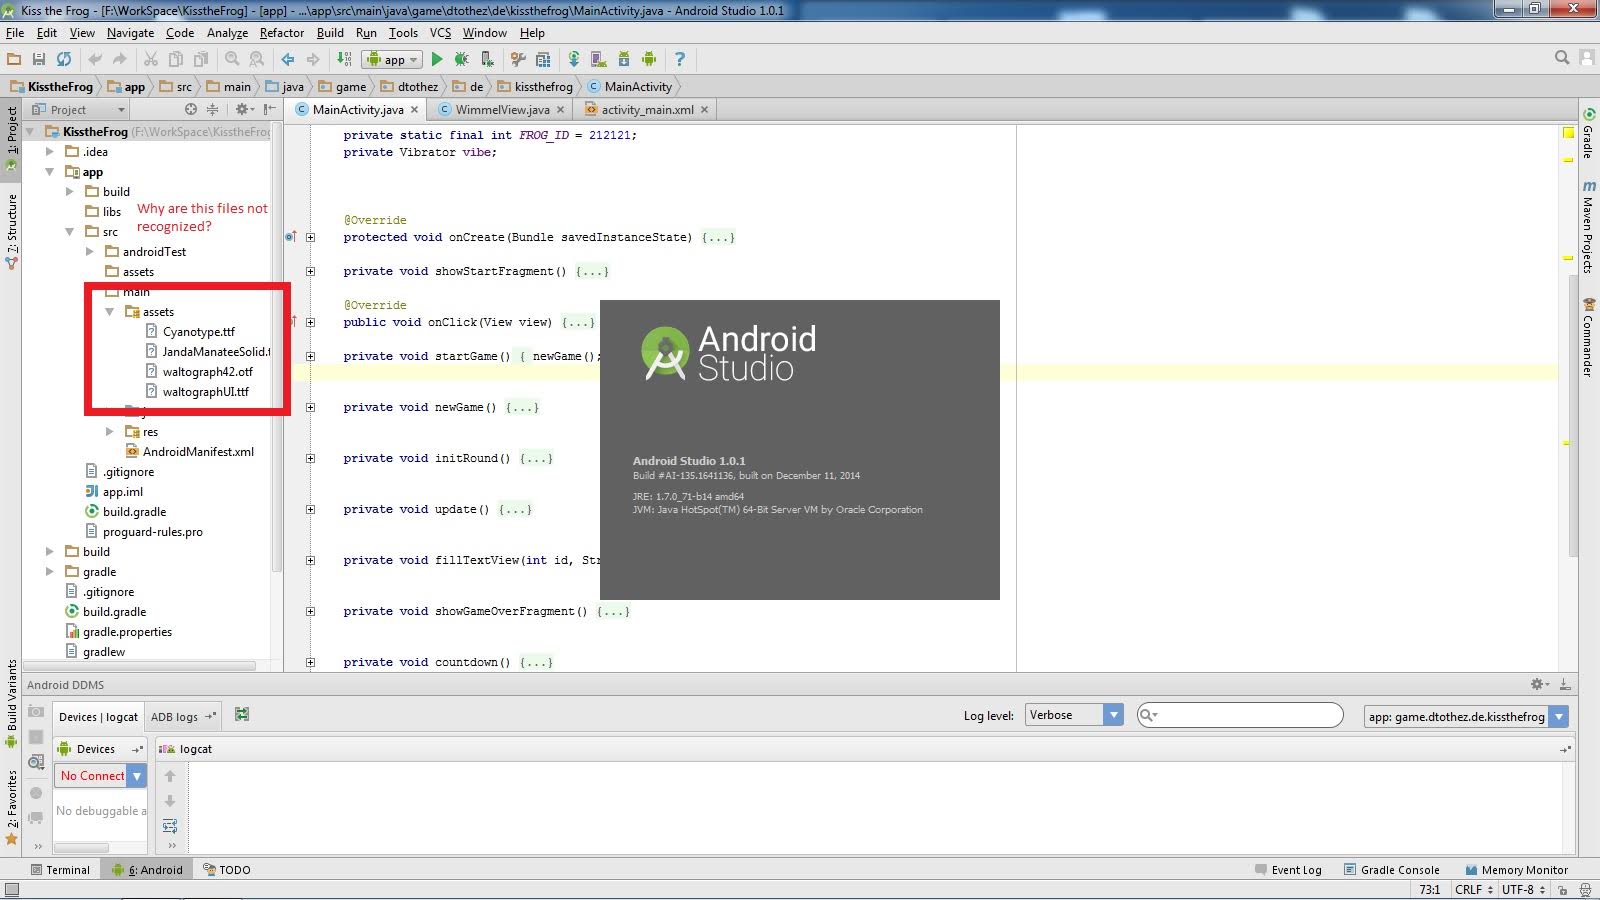This screenshot has width=1600, height=900.
Task: Open the Refactor menu
Action: (281, 33)
